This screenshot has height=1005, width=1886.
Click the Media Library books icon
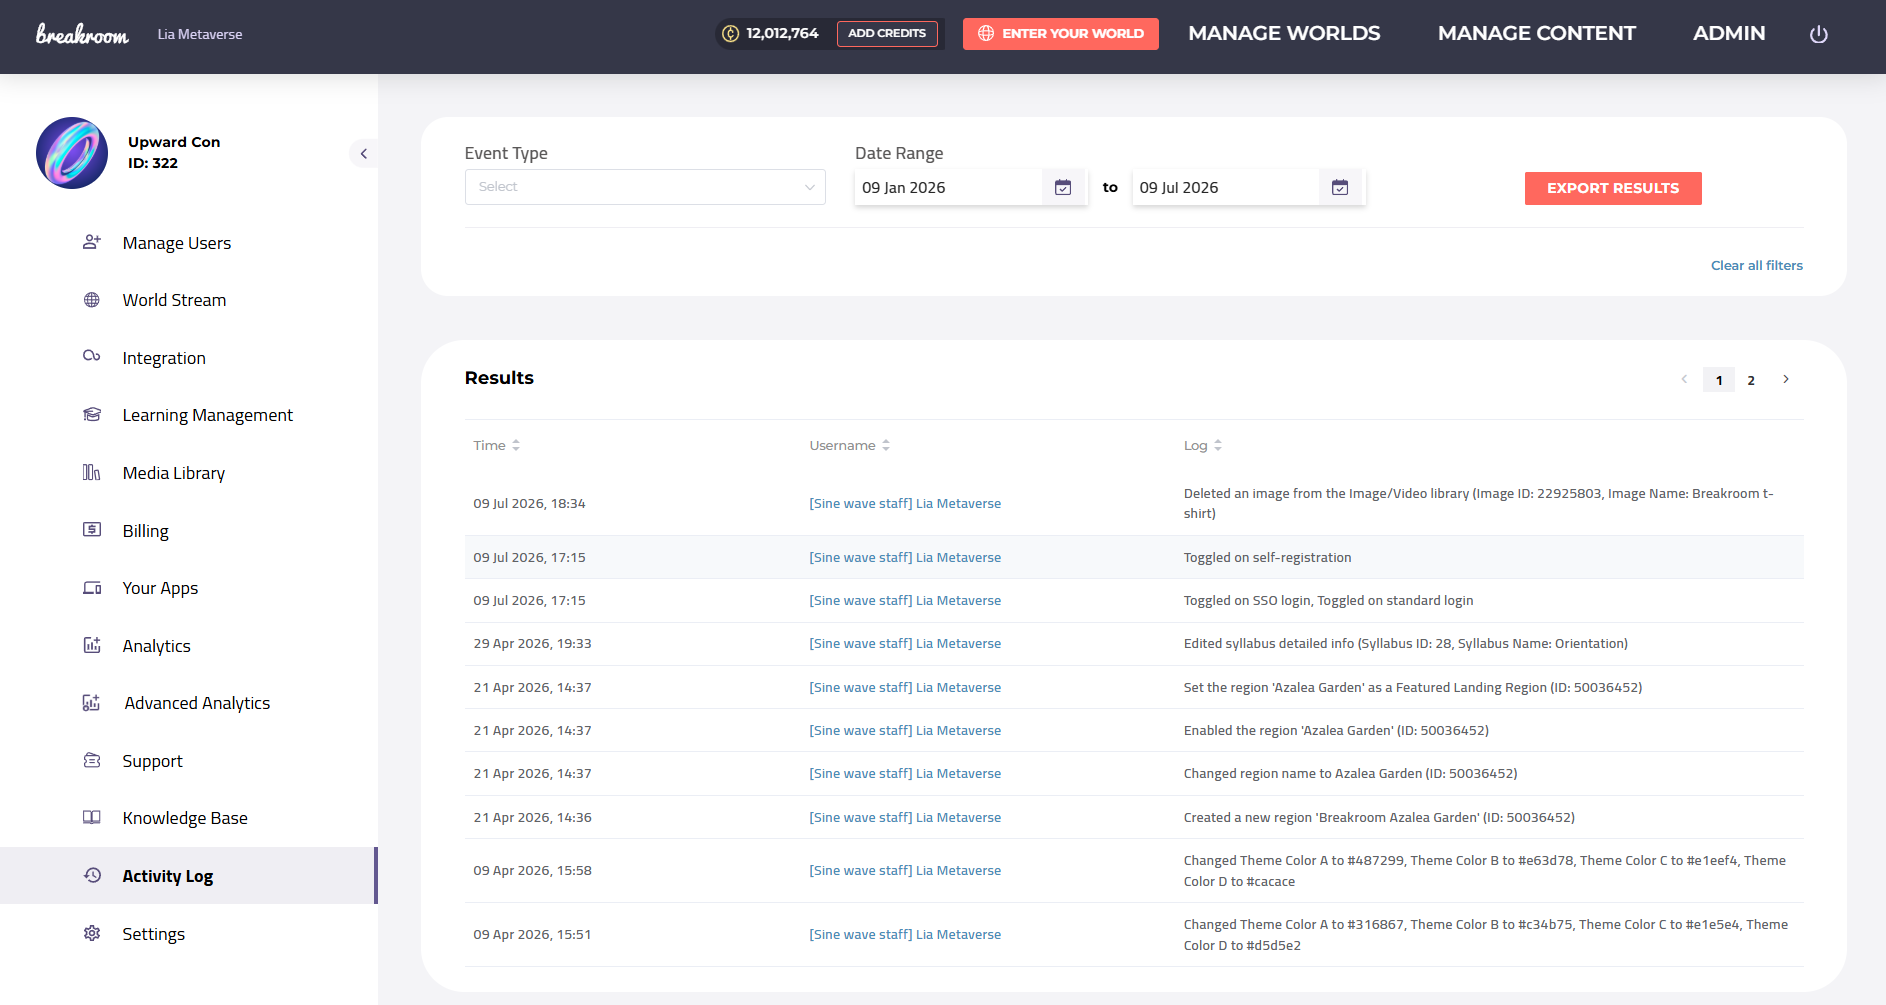(92, 472)
